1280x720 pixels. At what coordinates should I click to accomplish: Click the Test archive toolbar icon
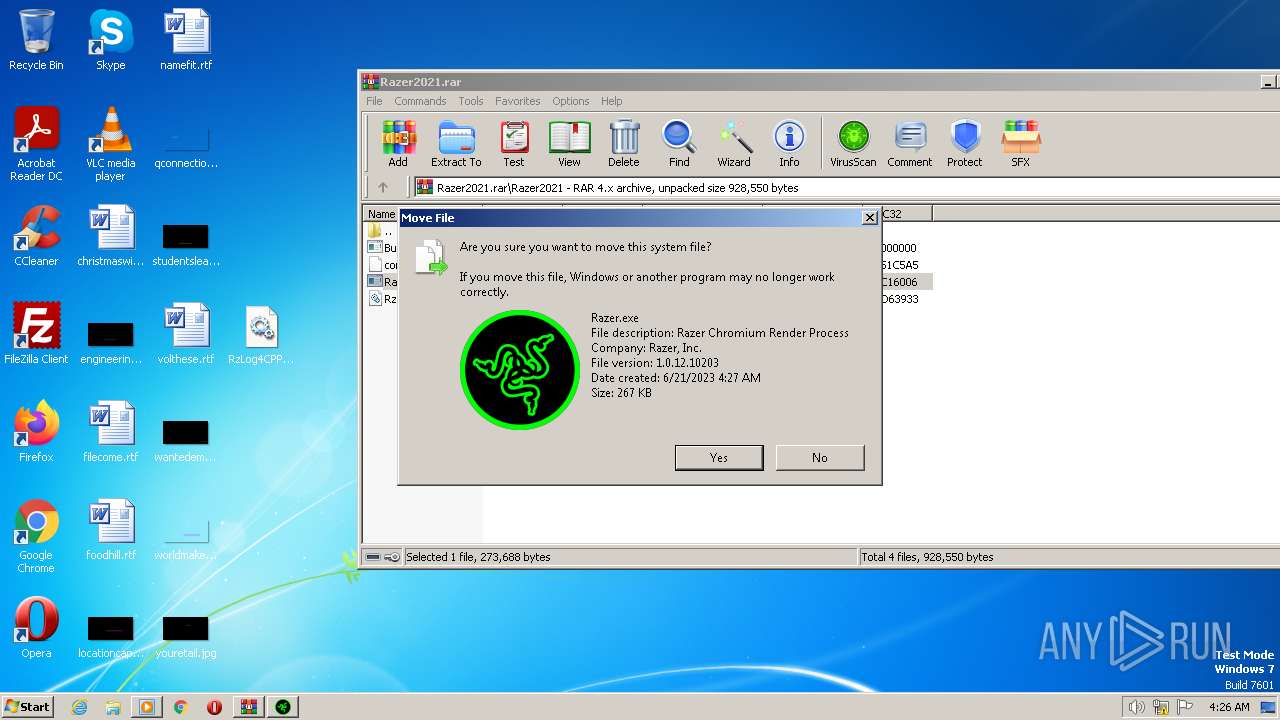[514, 144]
